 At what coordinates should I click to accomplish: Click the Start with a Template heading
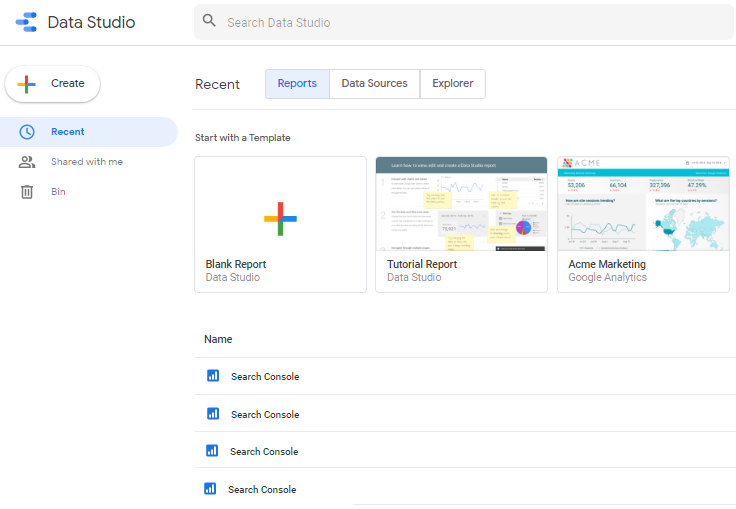(243, 138)
